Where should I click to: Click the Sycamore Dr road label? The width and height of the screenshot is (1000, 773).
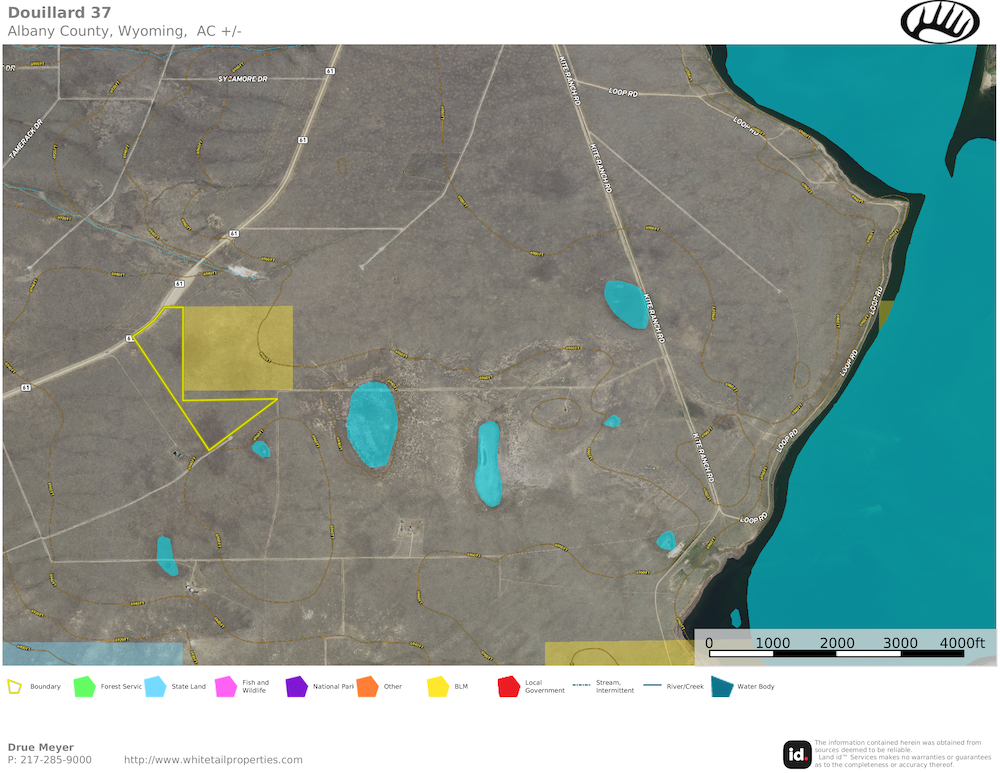tap(244, 78)
